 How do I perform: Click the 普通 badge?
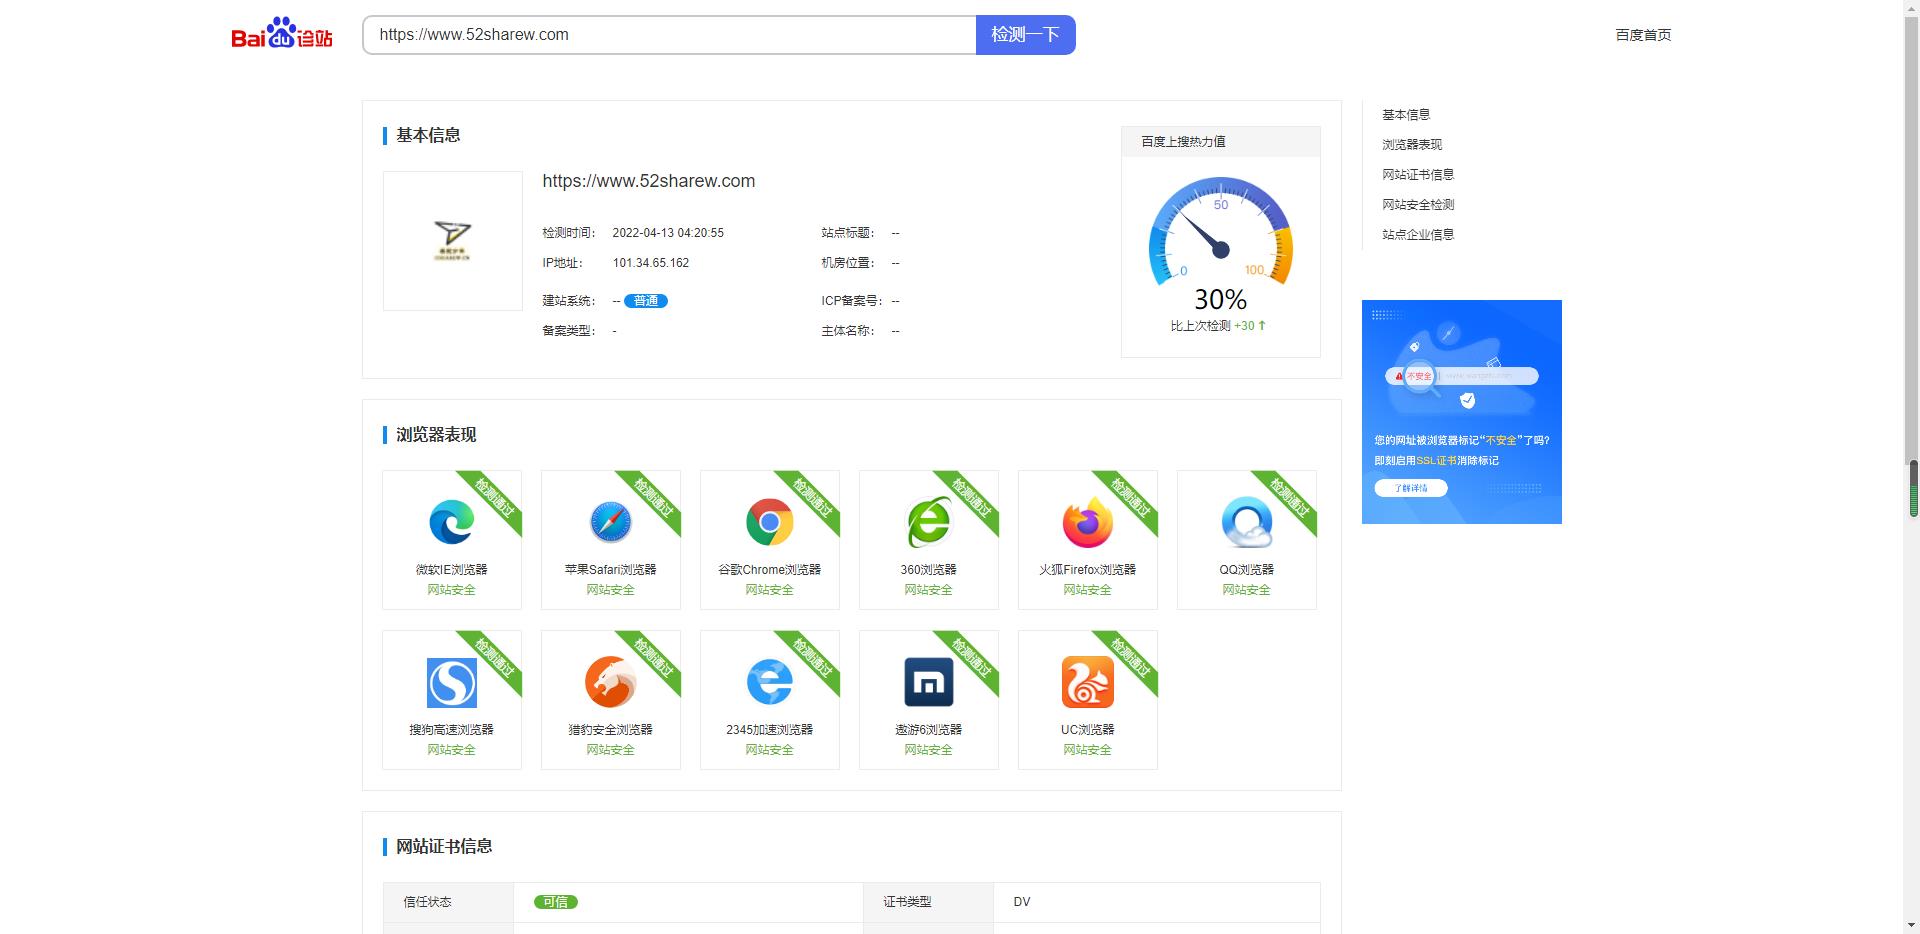pos(646,301)
